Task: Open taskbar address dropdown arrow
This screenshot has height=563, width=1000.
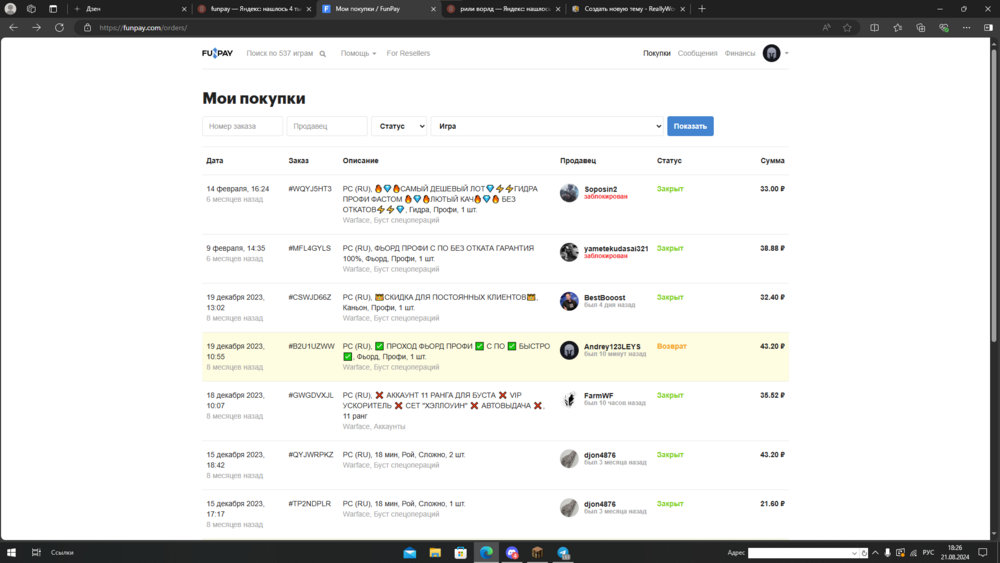Action: [854, 553]
